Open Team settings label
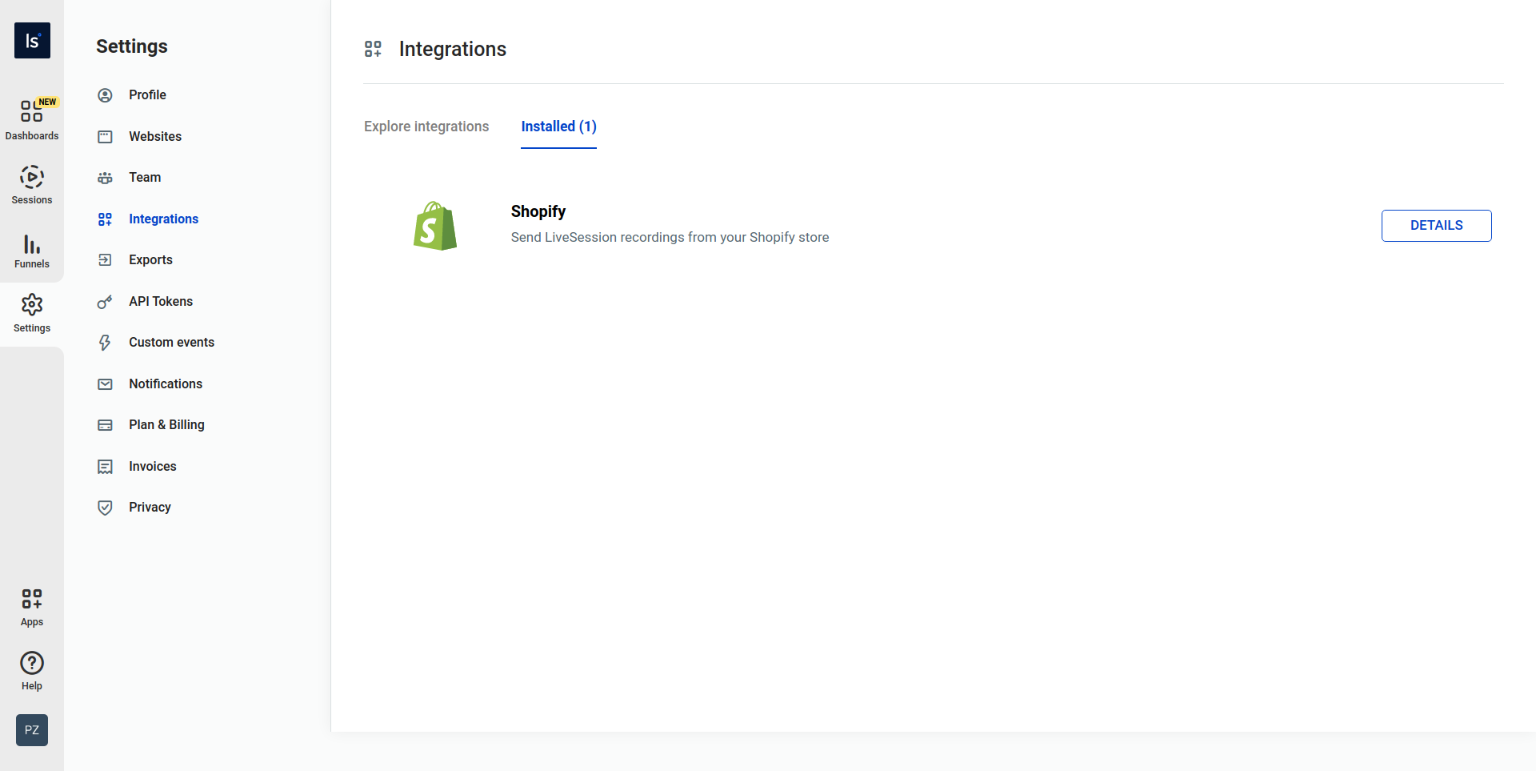 [145, 178]
